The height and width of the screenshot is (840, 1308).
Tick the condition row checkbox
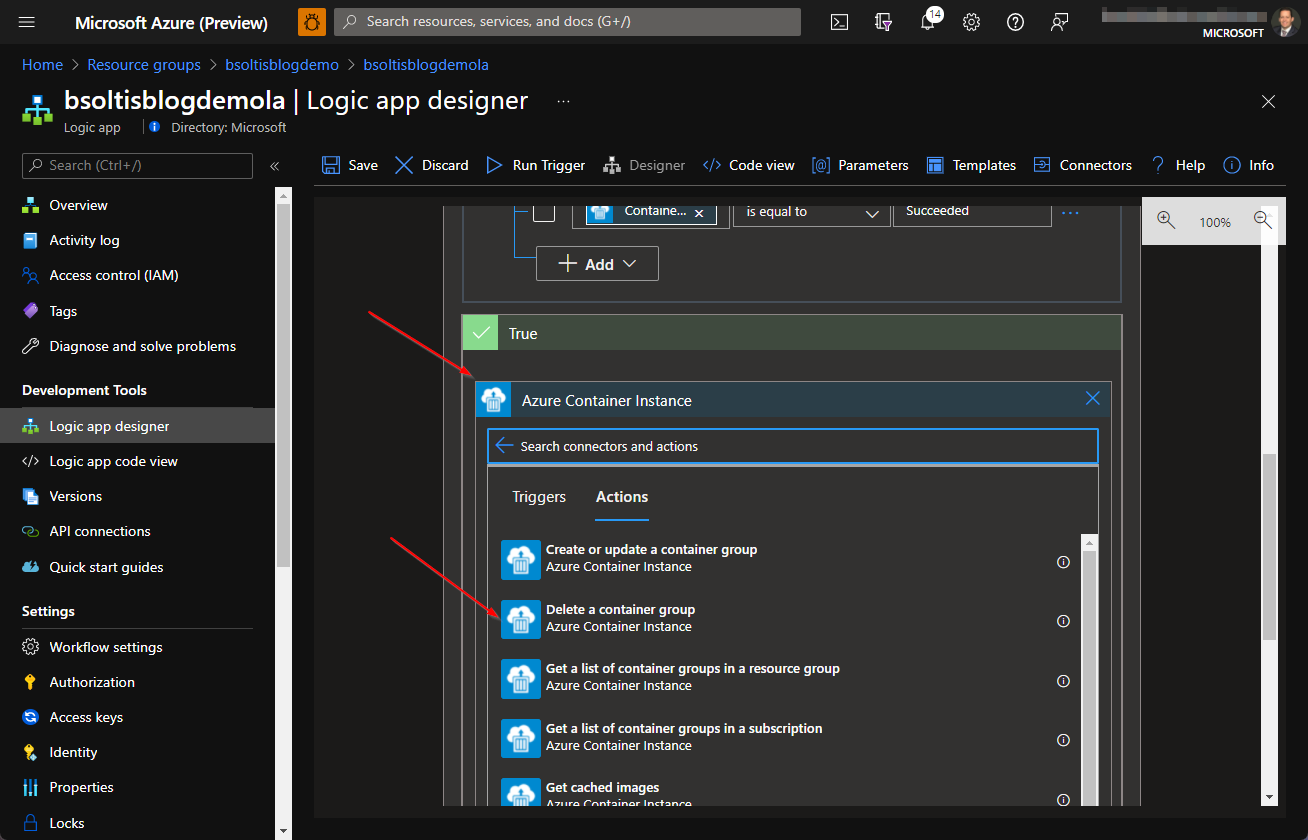pos(544,212)
